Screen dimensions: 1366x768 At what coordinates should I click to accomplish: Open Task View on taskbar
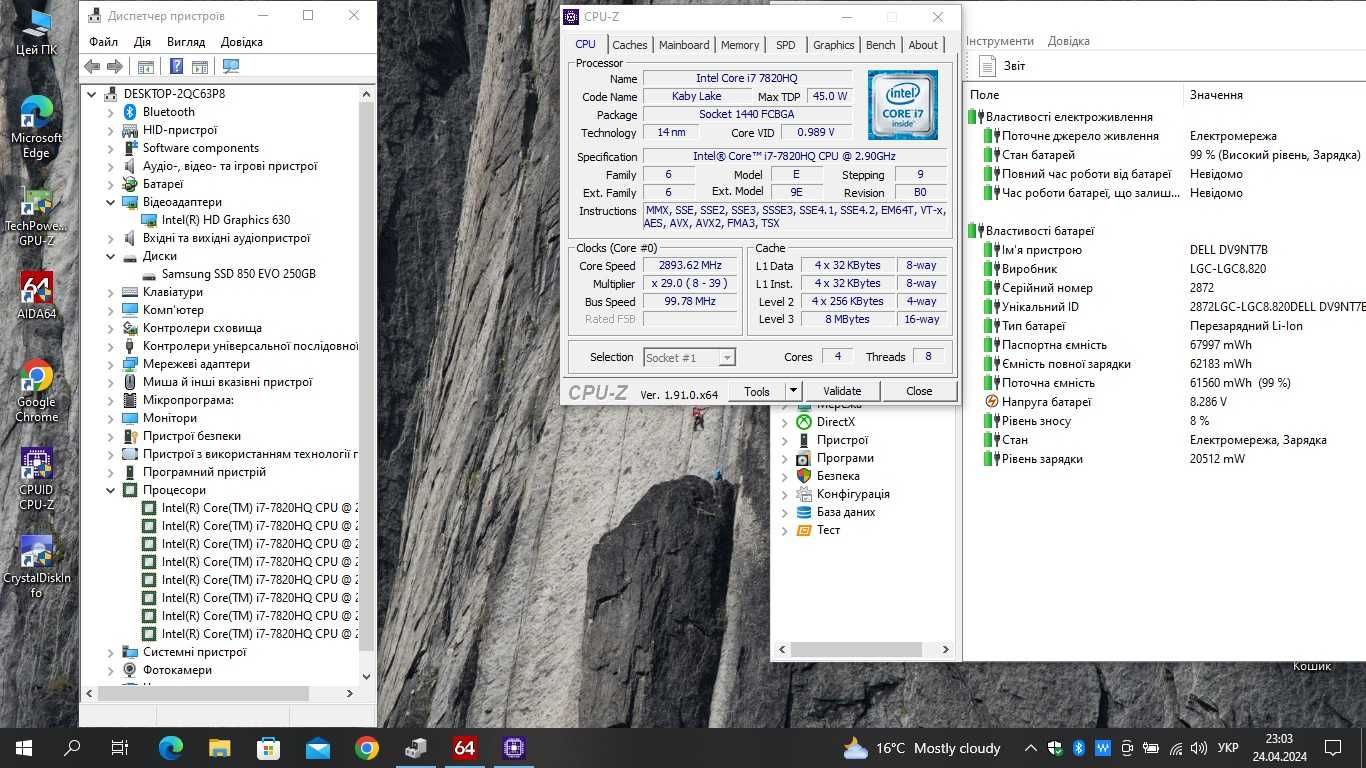coord(120,748)
